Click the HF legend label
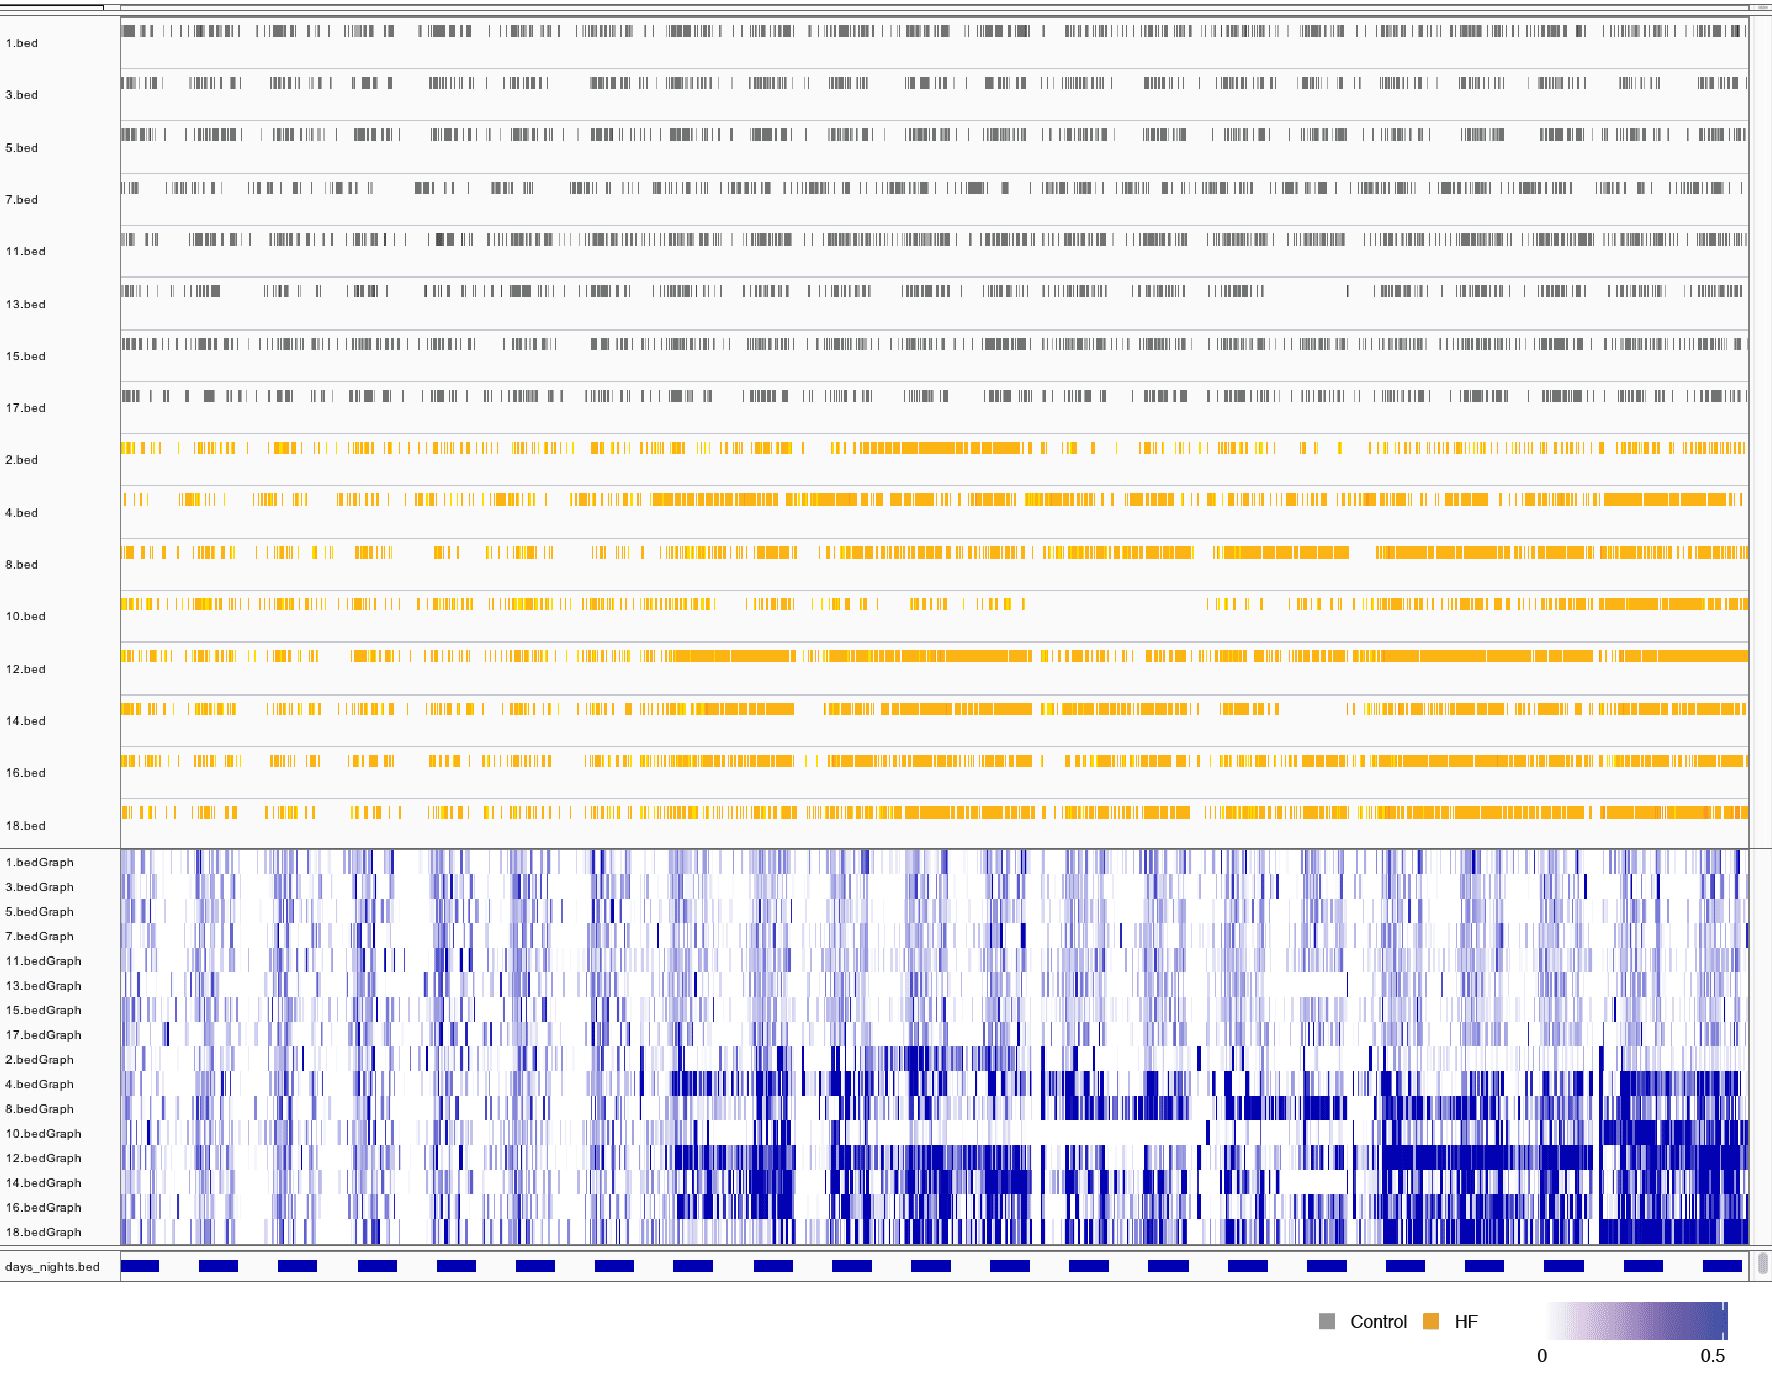The image size is (1772, 1387). [x=1466, y=1322]
